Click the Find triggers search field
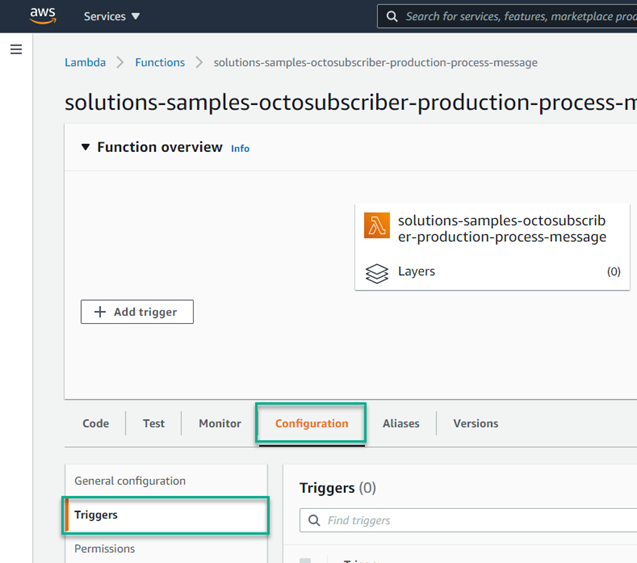 coord(468,520)
